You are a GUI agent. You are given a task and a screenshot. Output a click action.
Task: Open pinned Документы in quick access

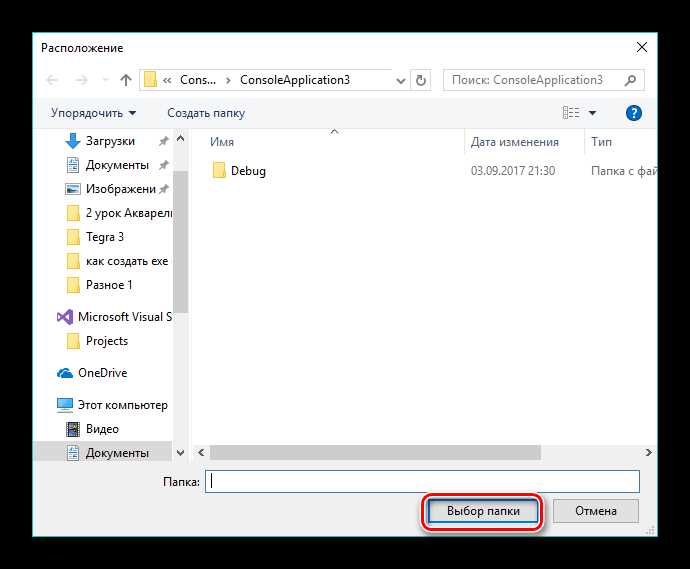pyautogui.click(x=117, y=165)
